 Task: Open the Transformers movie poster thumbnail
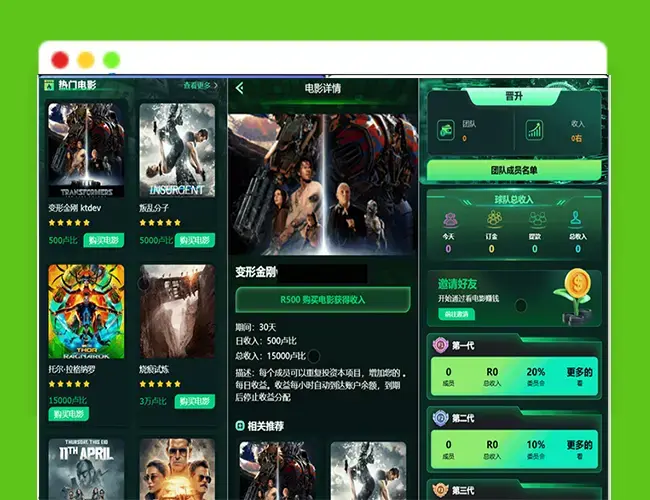[x=86, y=150]
